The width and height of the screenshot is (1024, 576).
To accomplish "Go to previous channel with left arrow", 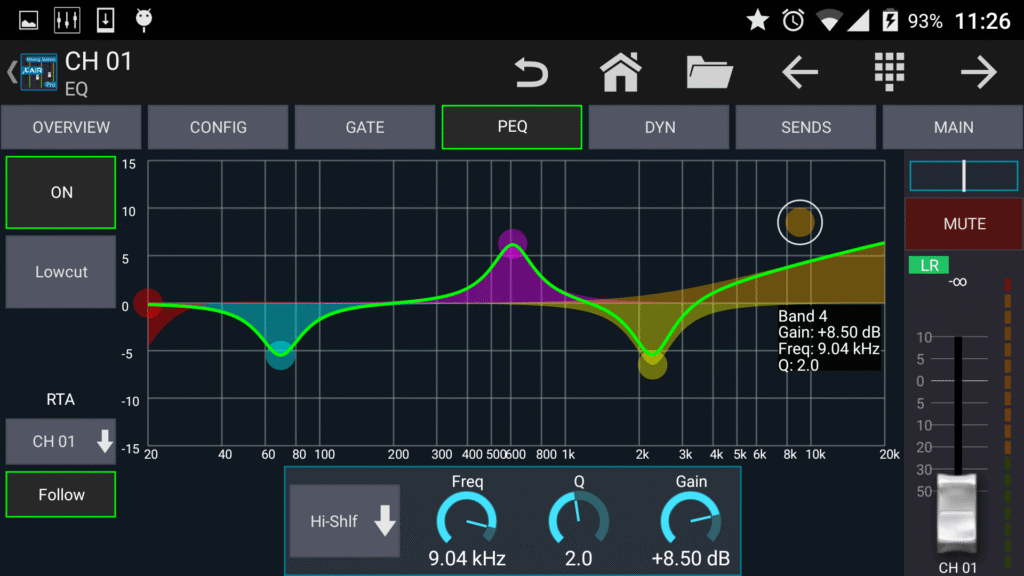I will [799, 73].
